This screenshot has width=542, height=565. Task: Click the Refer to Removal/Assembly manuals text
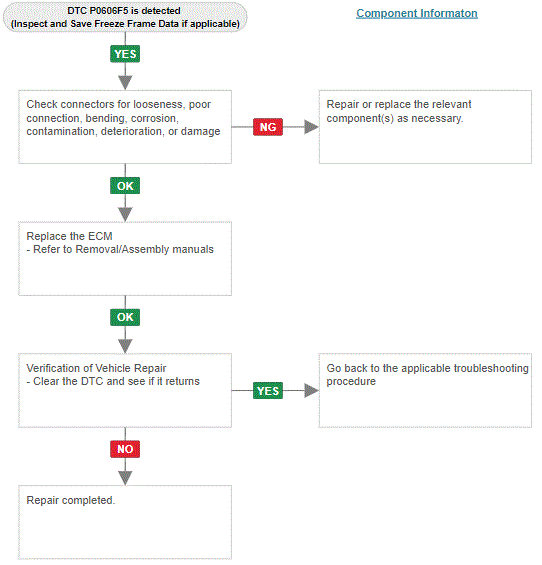[120, 249]
